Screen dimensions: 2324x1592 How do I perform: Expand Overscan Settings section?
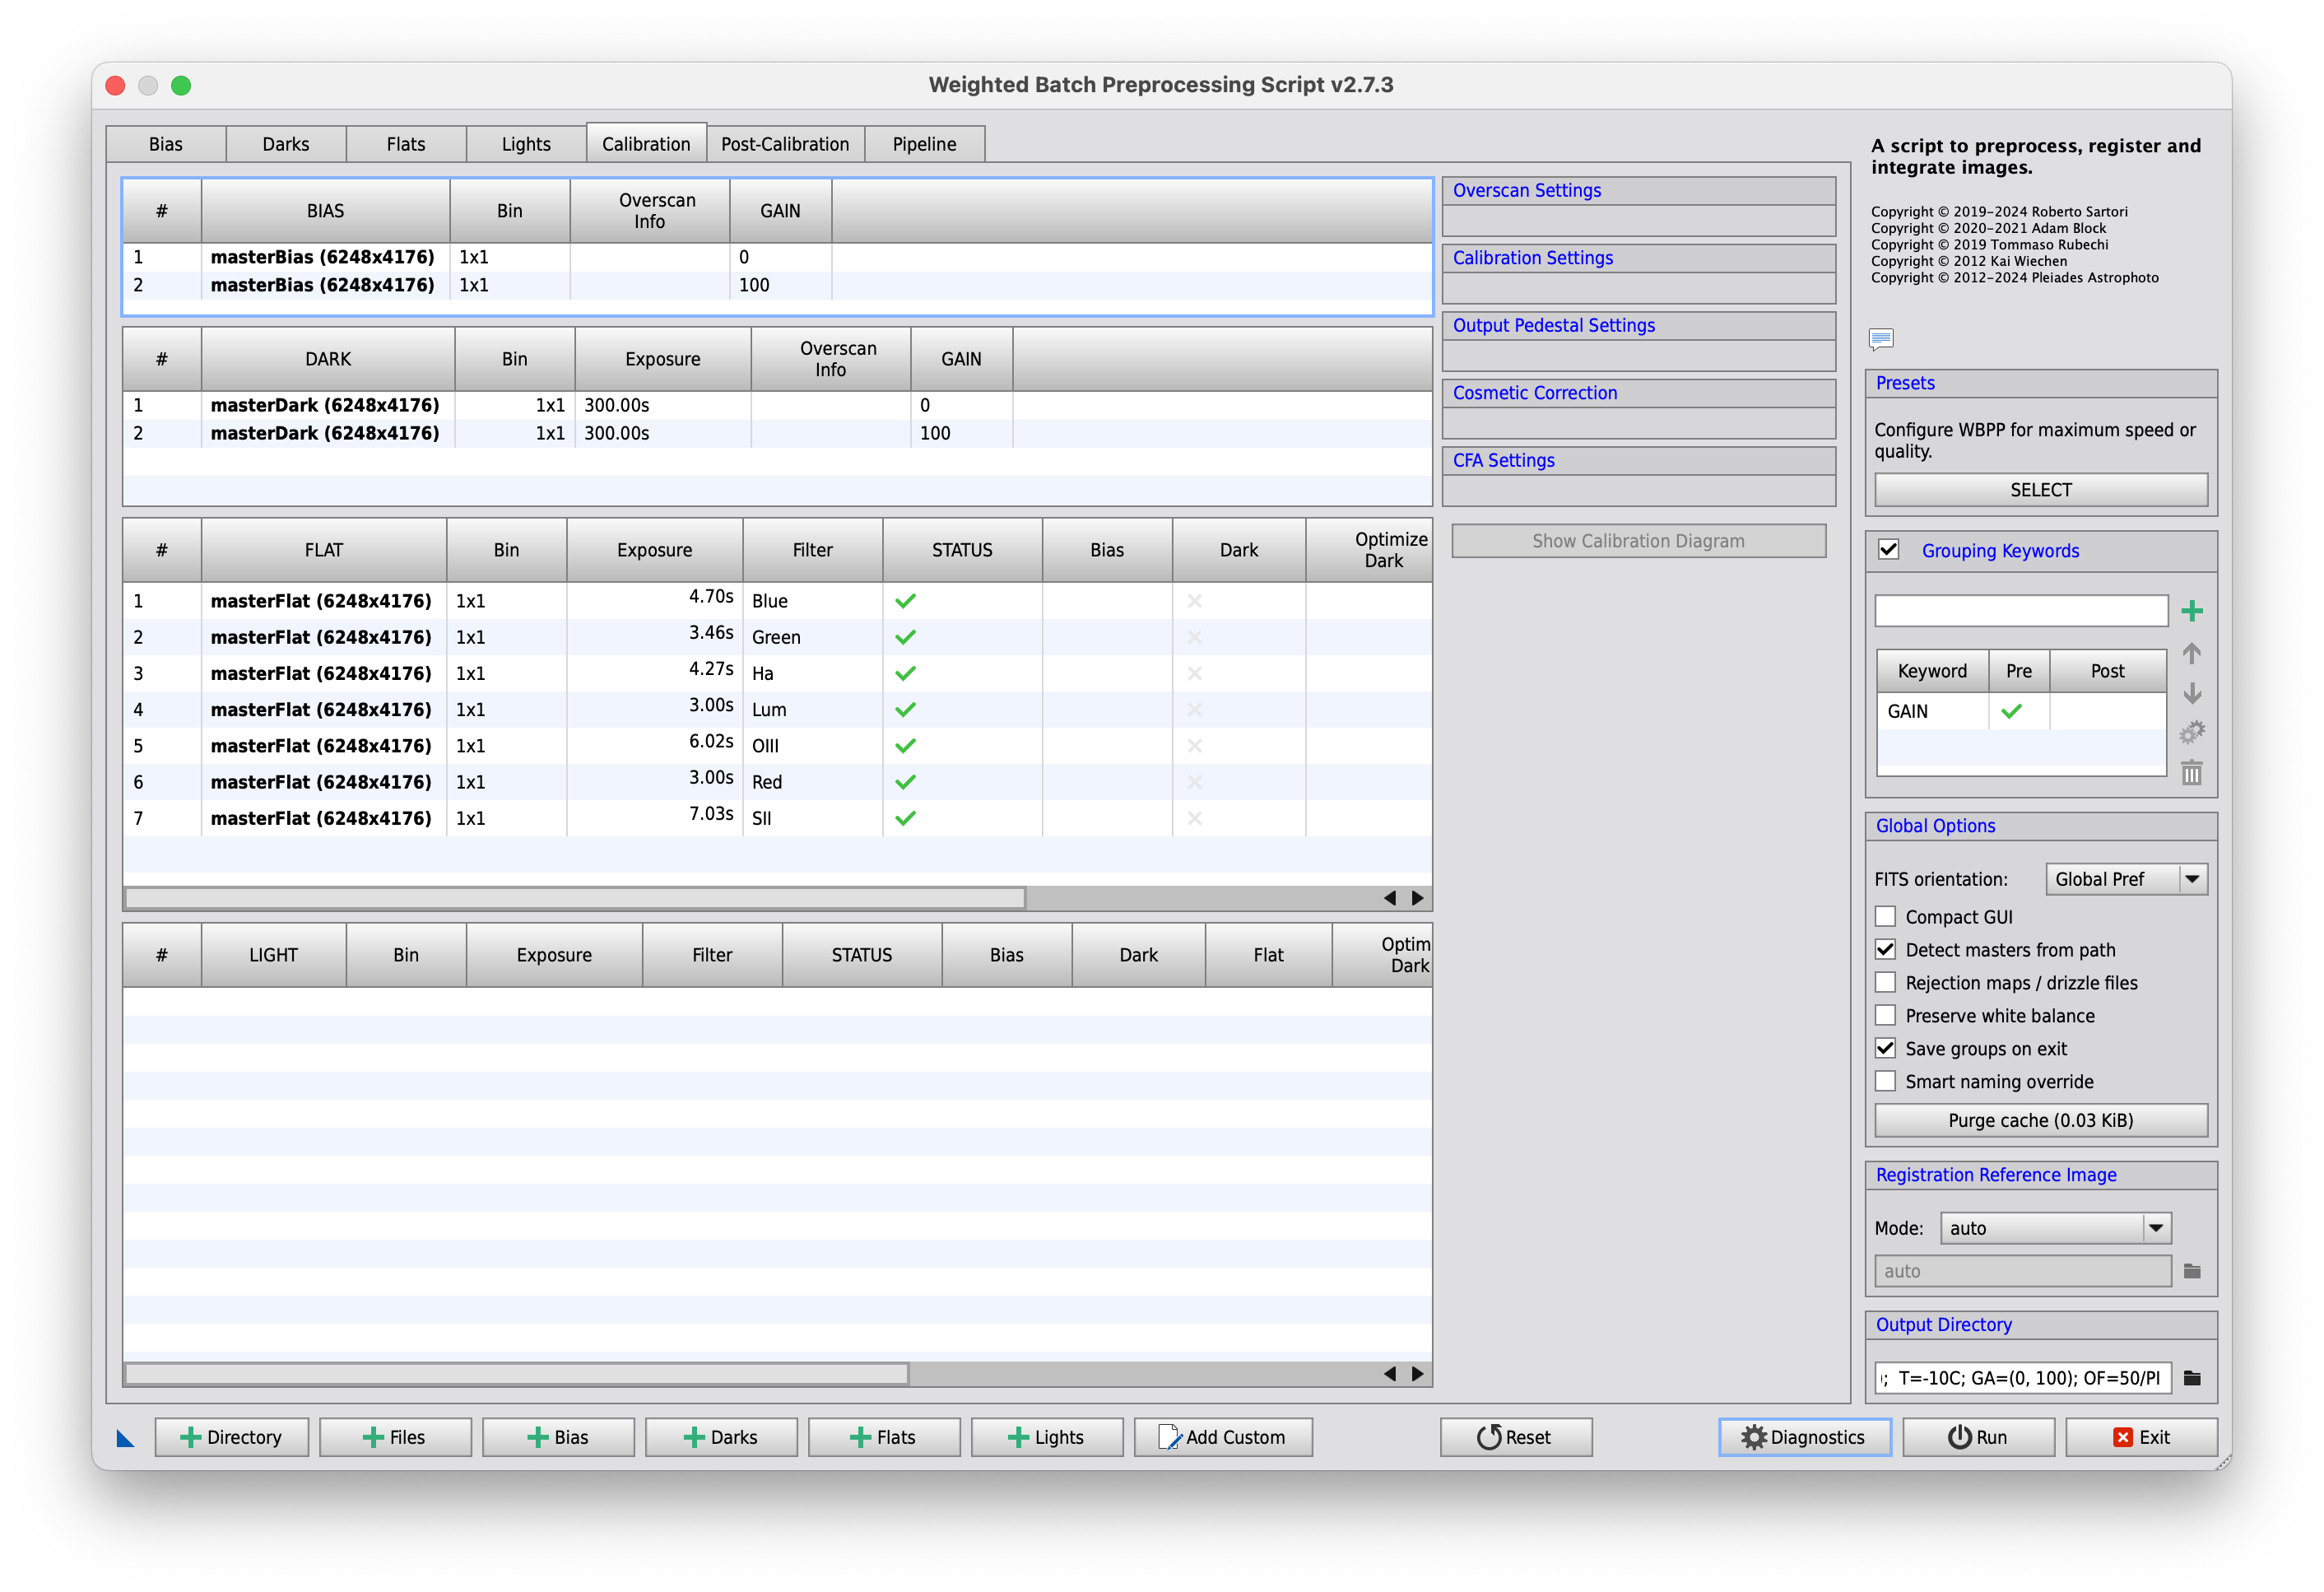click(x=1638, y=190)
